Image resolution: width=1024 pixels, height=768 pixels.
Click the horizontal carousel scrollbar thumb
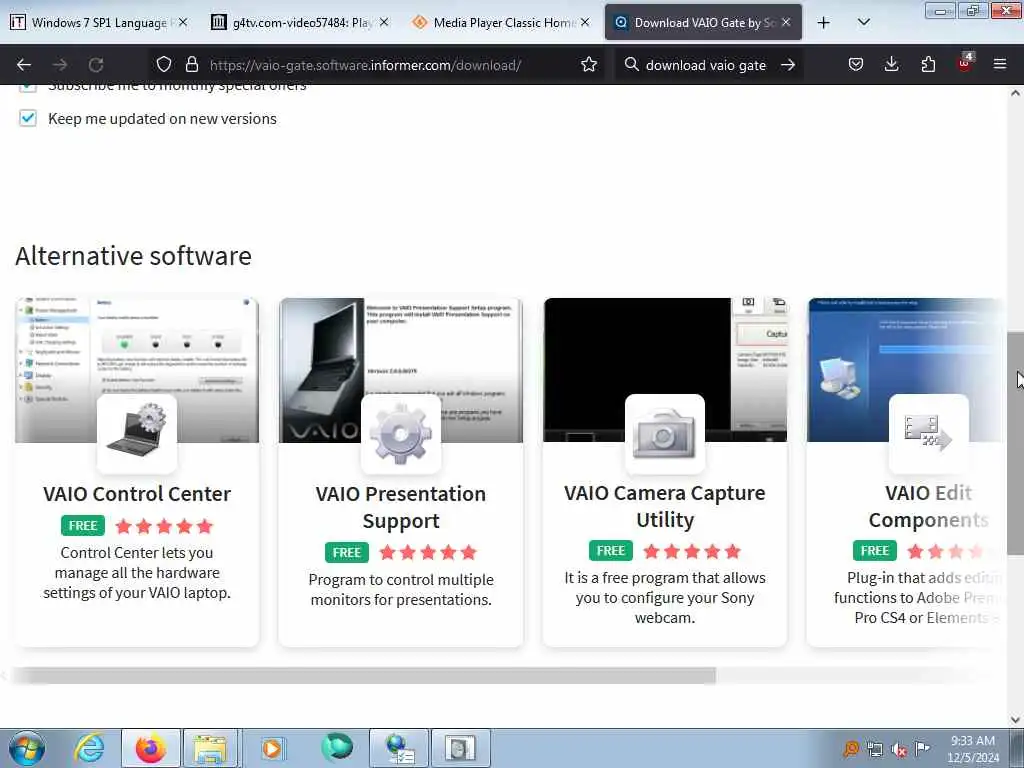click(x=364, y=675)
